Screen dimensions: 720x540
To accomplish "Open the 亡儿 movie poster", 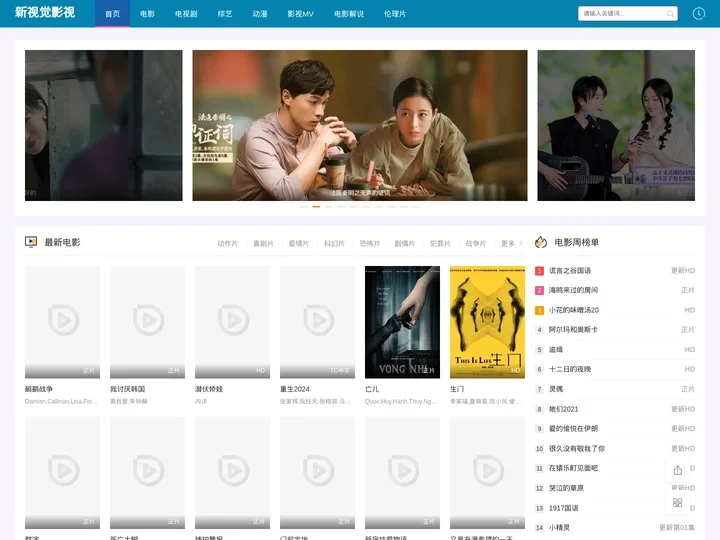I will (x=402, y=322).
